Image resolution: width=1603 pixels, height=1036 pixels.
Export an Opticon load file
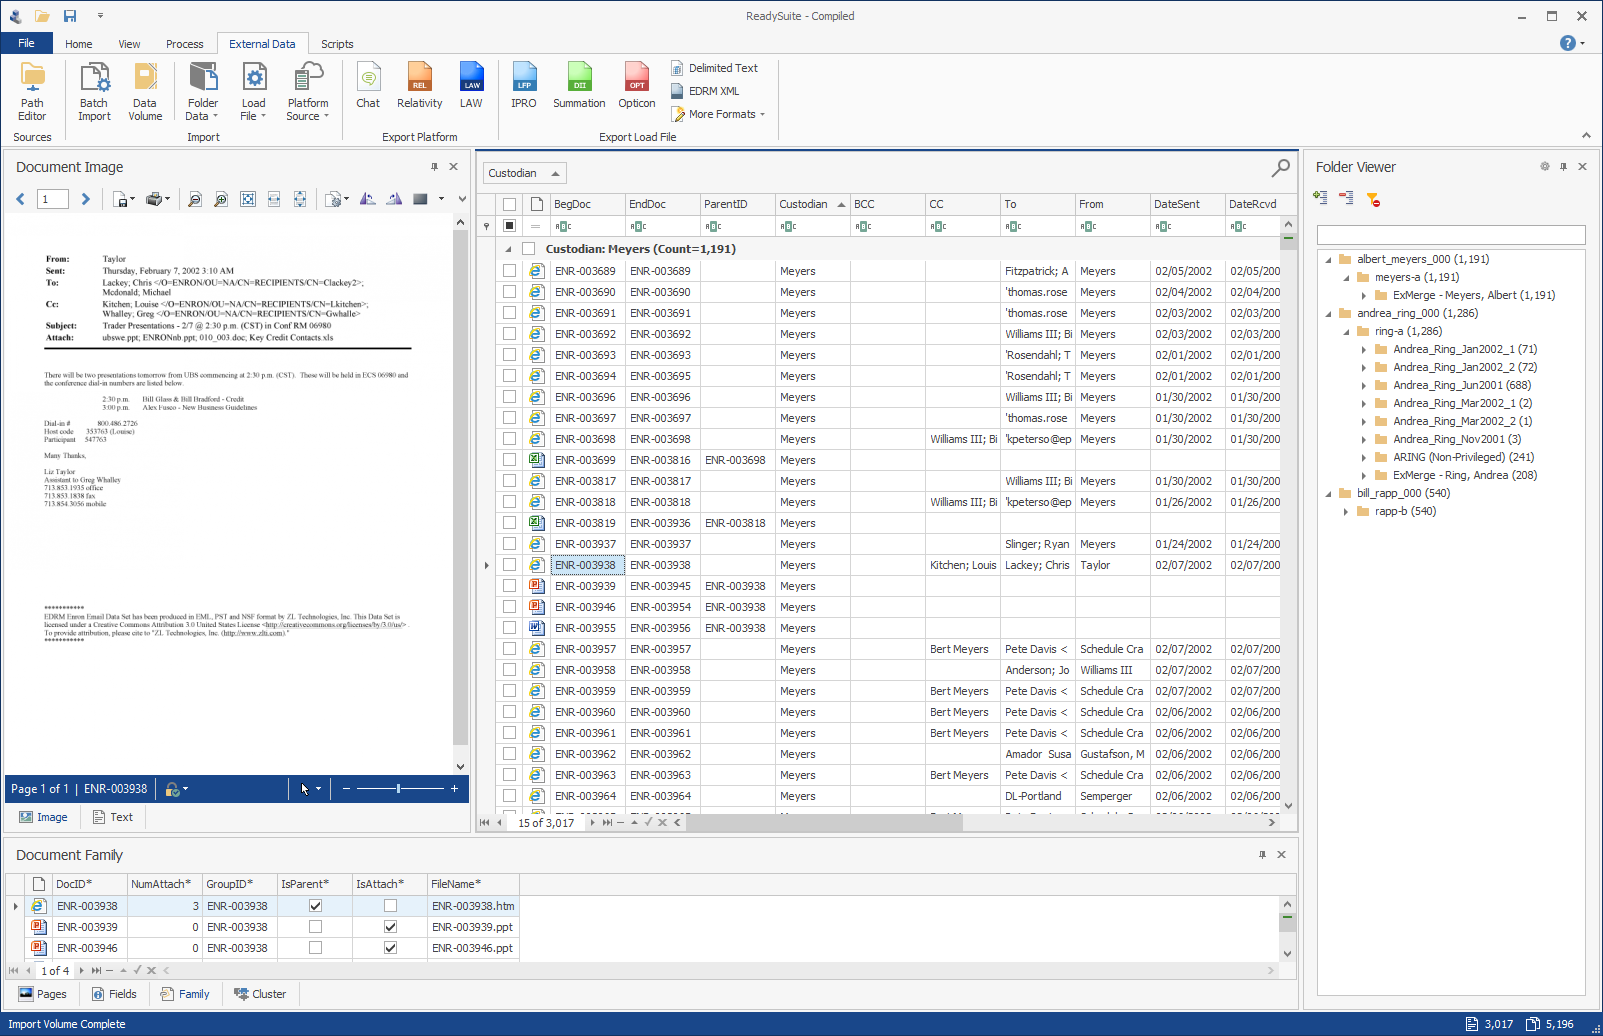click(x=636, y=86)
